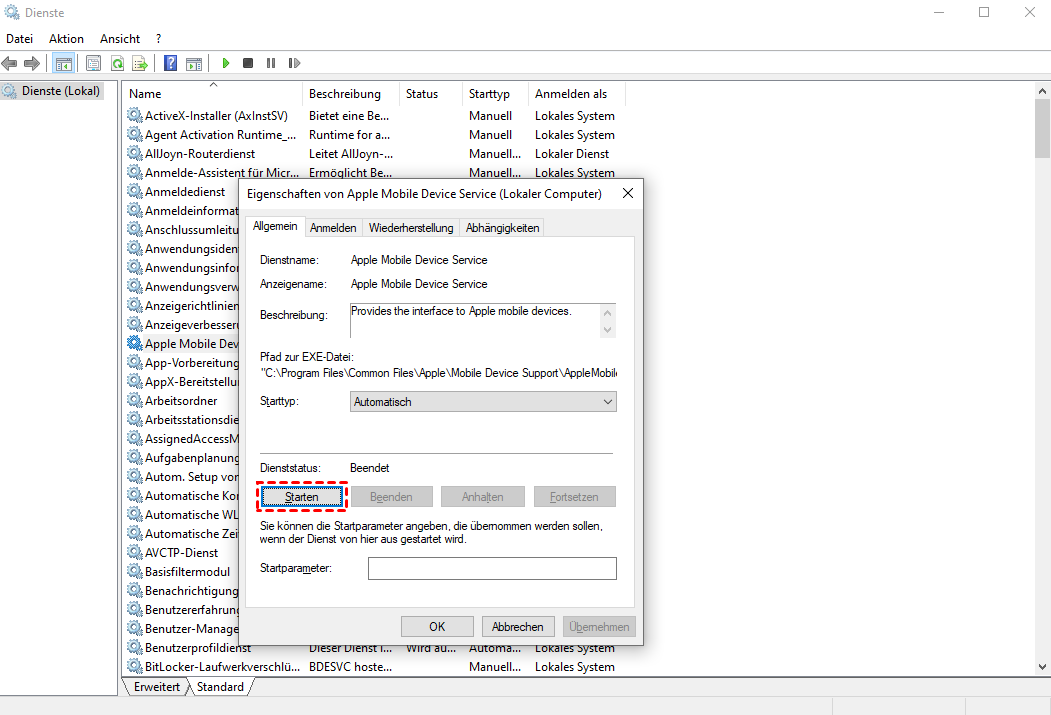1051x715 pixels.
Task: Click the Export List toolbar icon
Action: click(x=140, y=63)
